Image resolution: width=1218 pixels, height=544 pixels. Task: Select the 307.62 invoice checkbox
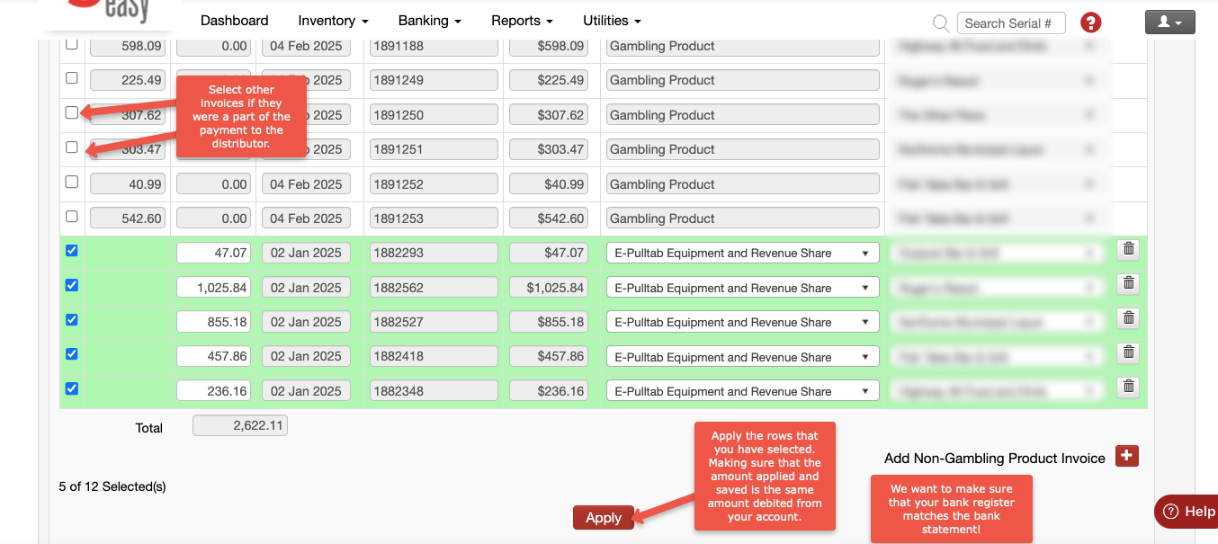pos(71,113)
